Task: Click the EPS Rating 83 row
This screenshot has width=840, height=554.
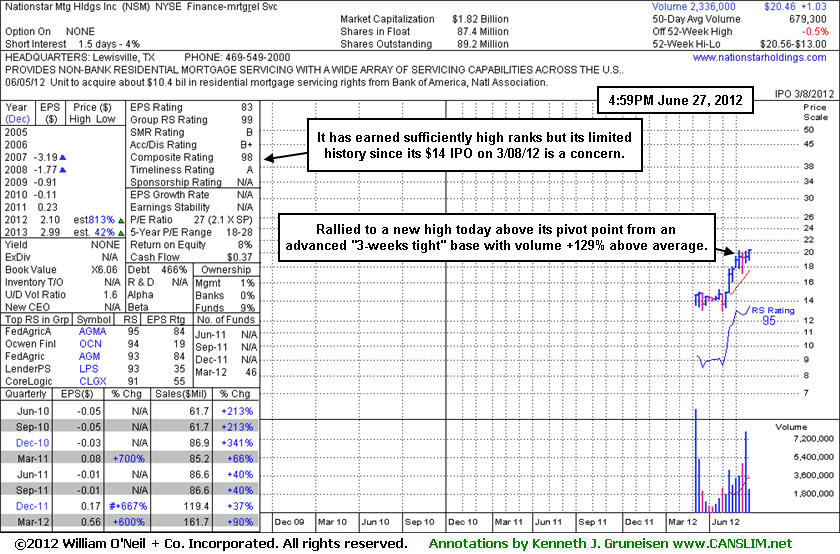Action: (191, 107)
